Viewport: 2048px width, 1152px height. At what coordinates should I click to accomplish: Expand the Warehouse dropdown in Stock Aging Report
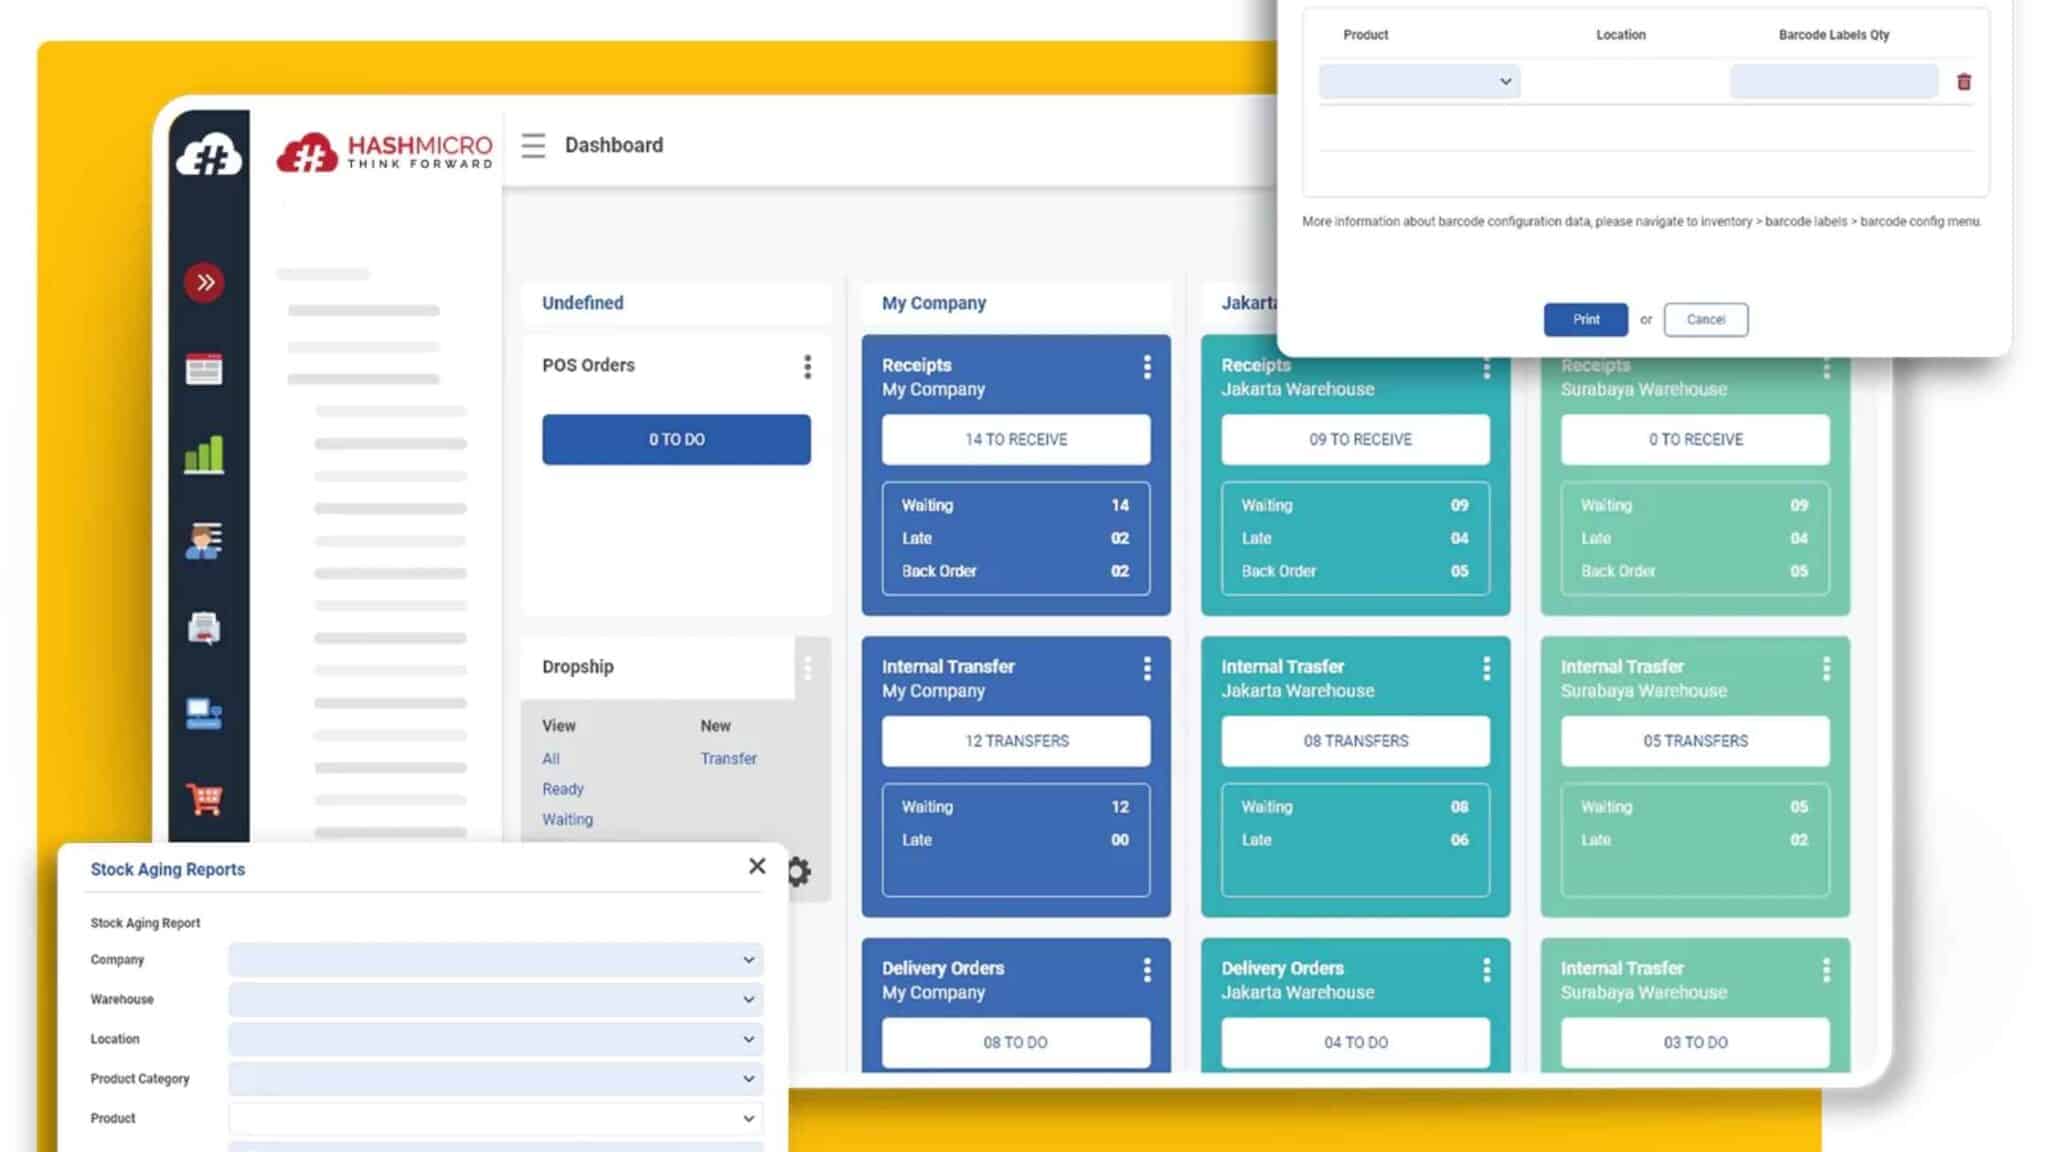point(496,999)
